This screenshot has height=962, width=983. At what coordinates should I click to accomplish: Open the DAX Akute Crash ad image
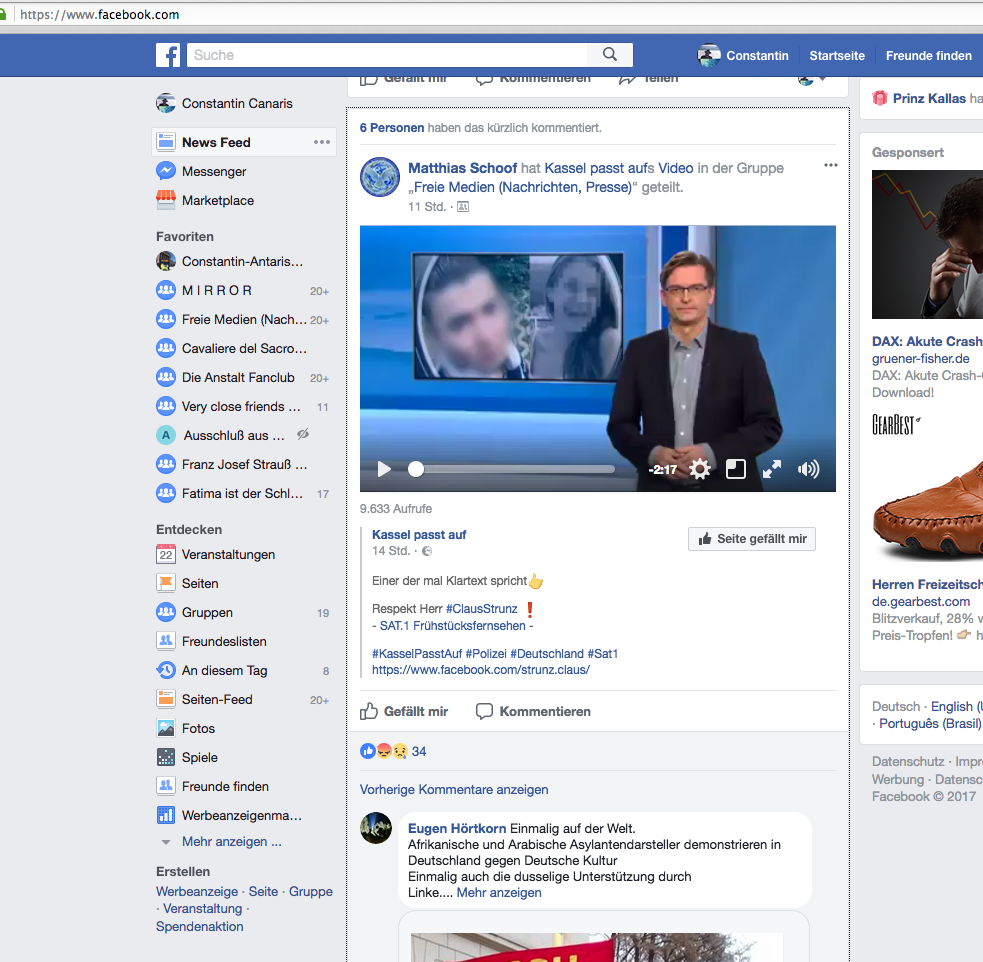pyautogui.click(x=927, y=244)
